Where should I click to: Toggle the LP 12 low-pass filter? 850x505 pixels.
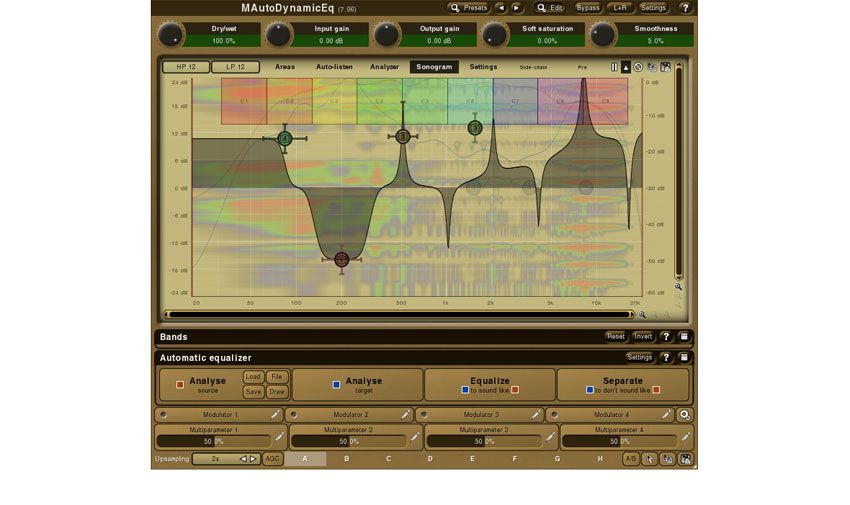coord(235,67)
